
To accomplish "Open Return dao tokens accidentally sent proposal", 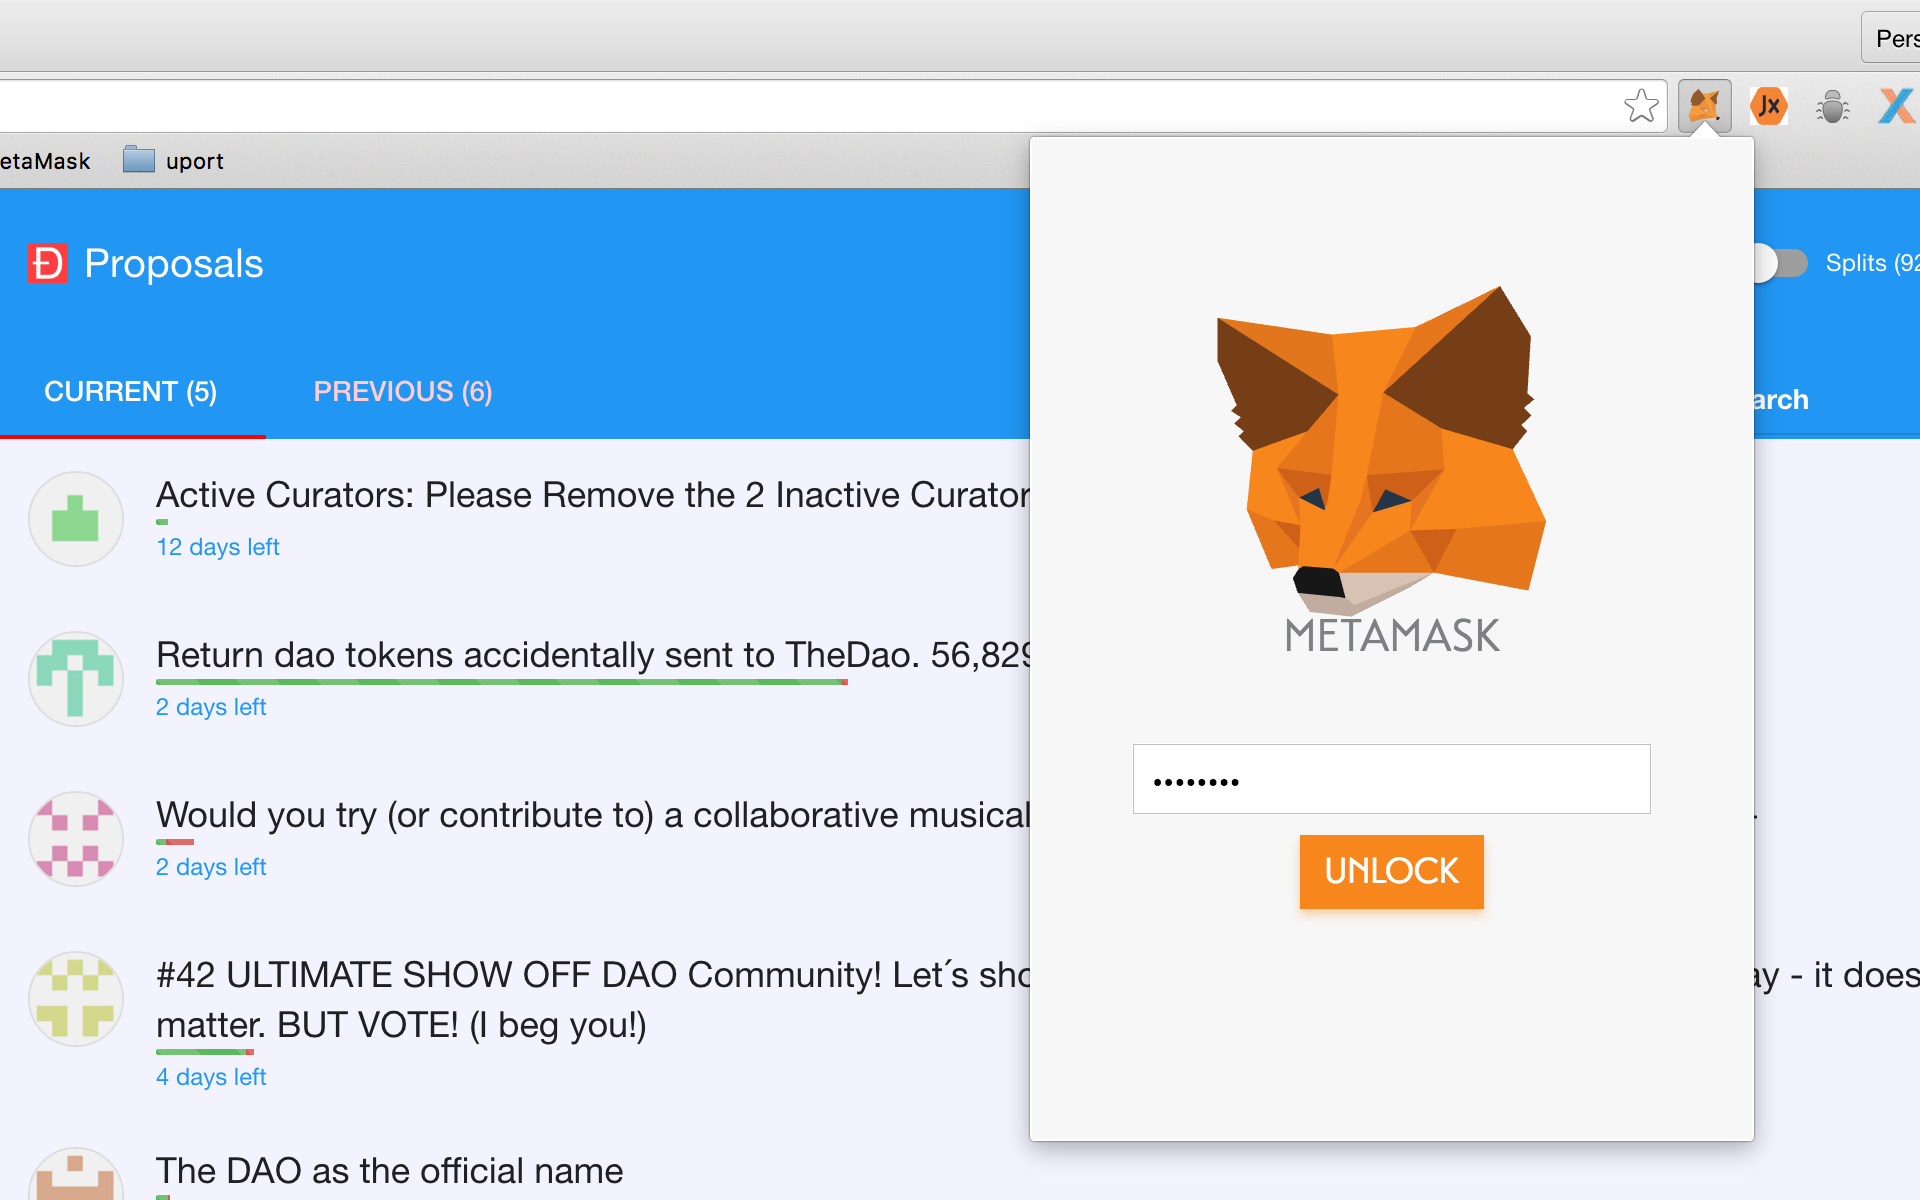I will point(593,655).
